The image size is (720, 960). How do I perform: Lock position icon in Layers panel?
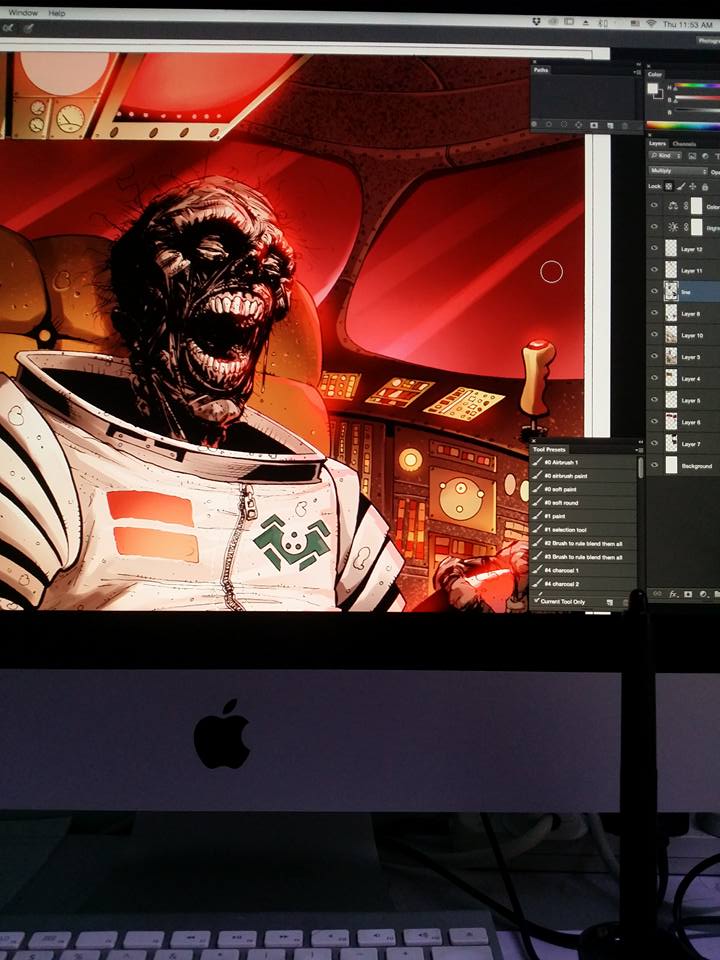pyautogui.click(x=692, y=186)
